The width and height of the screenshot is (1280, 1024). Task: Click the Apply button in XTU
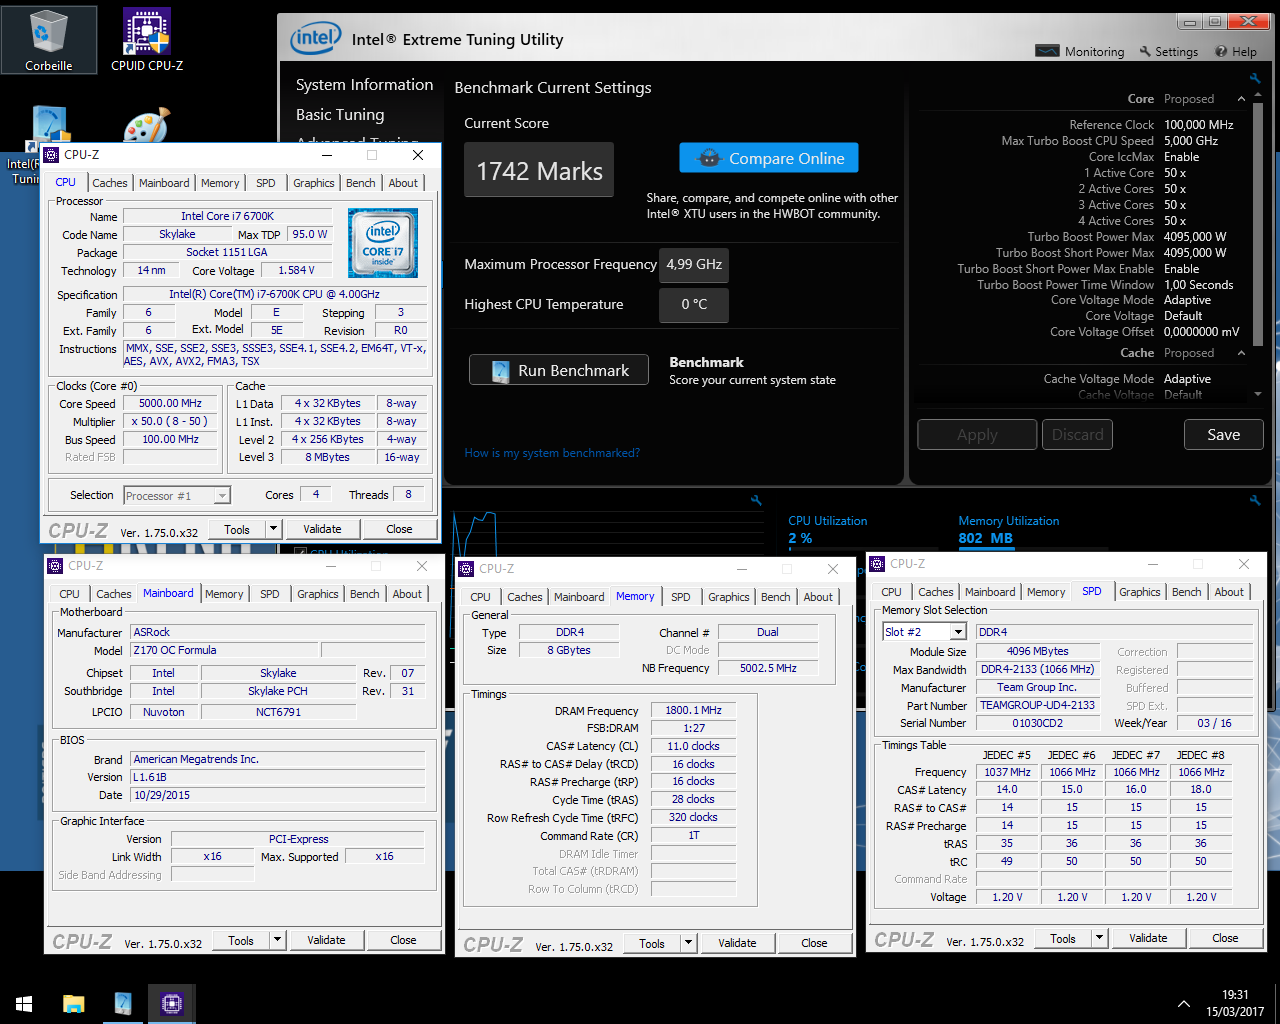pyautogui.click(x=977, y=435)
